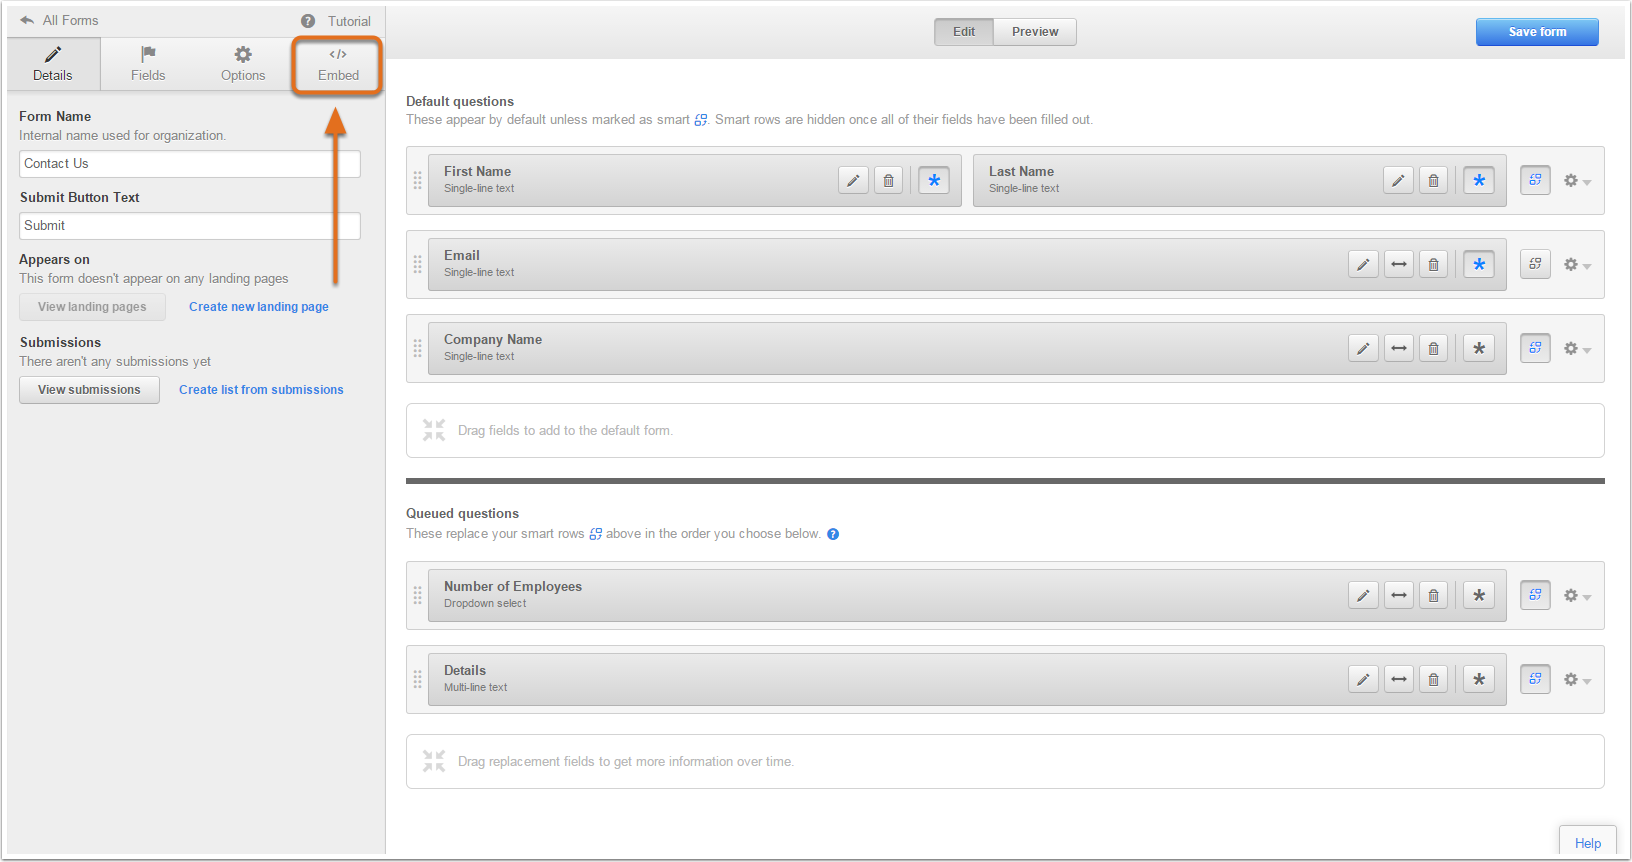
Task: Switch to the Options tab
Action: (x=243, y=64)
